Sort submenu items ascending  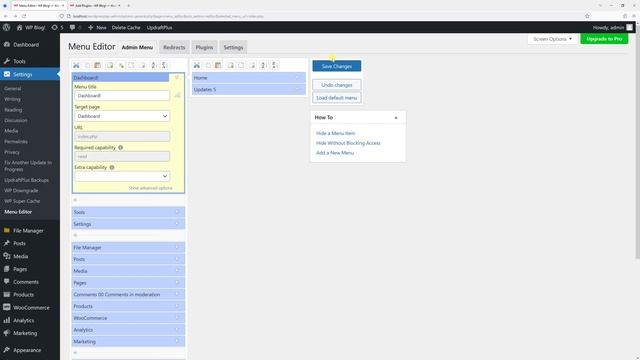tap(264, 65)
